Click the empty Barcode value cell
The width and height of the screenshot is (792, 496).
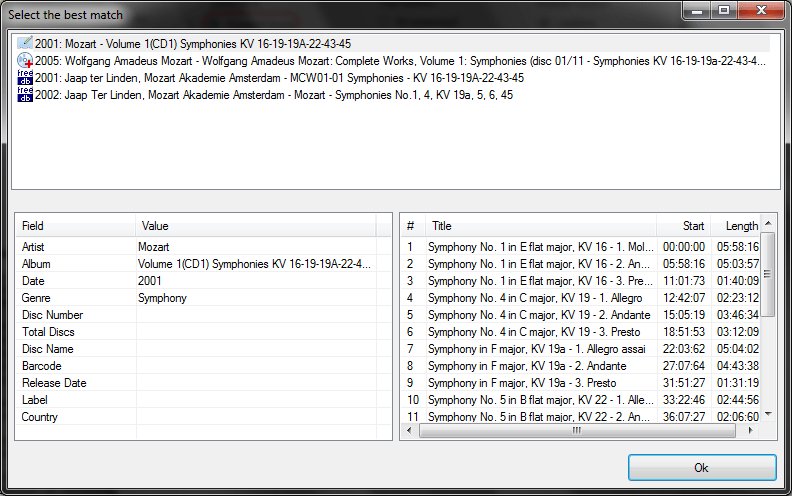[x=256, y=366]
